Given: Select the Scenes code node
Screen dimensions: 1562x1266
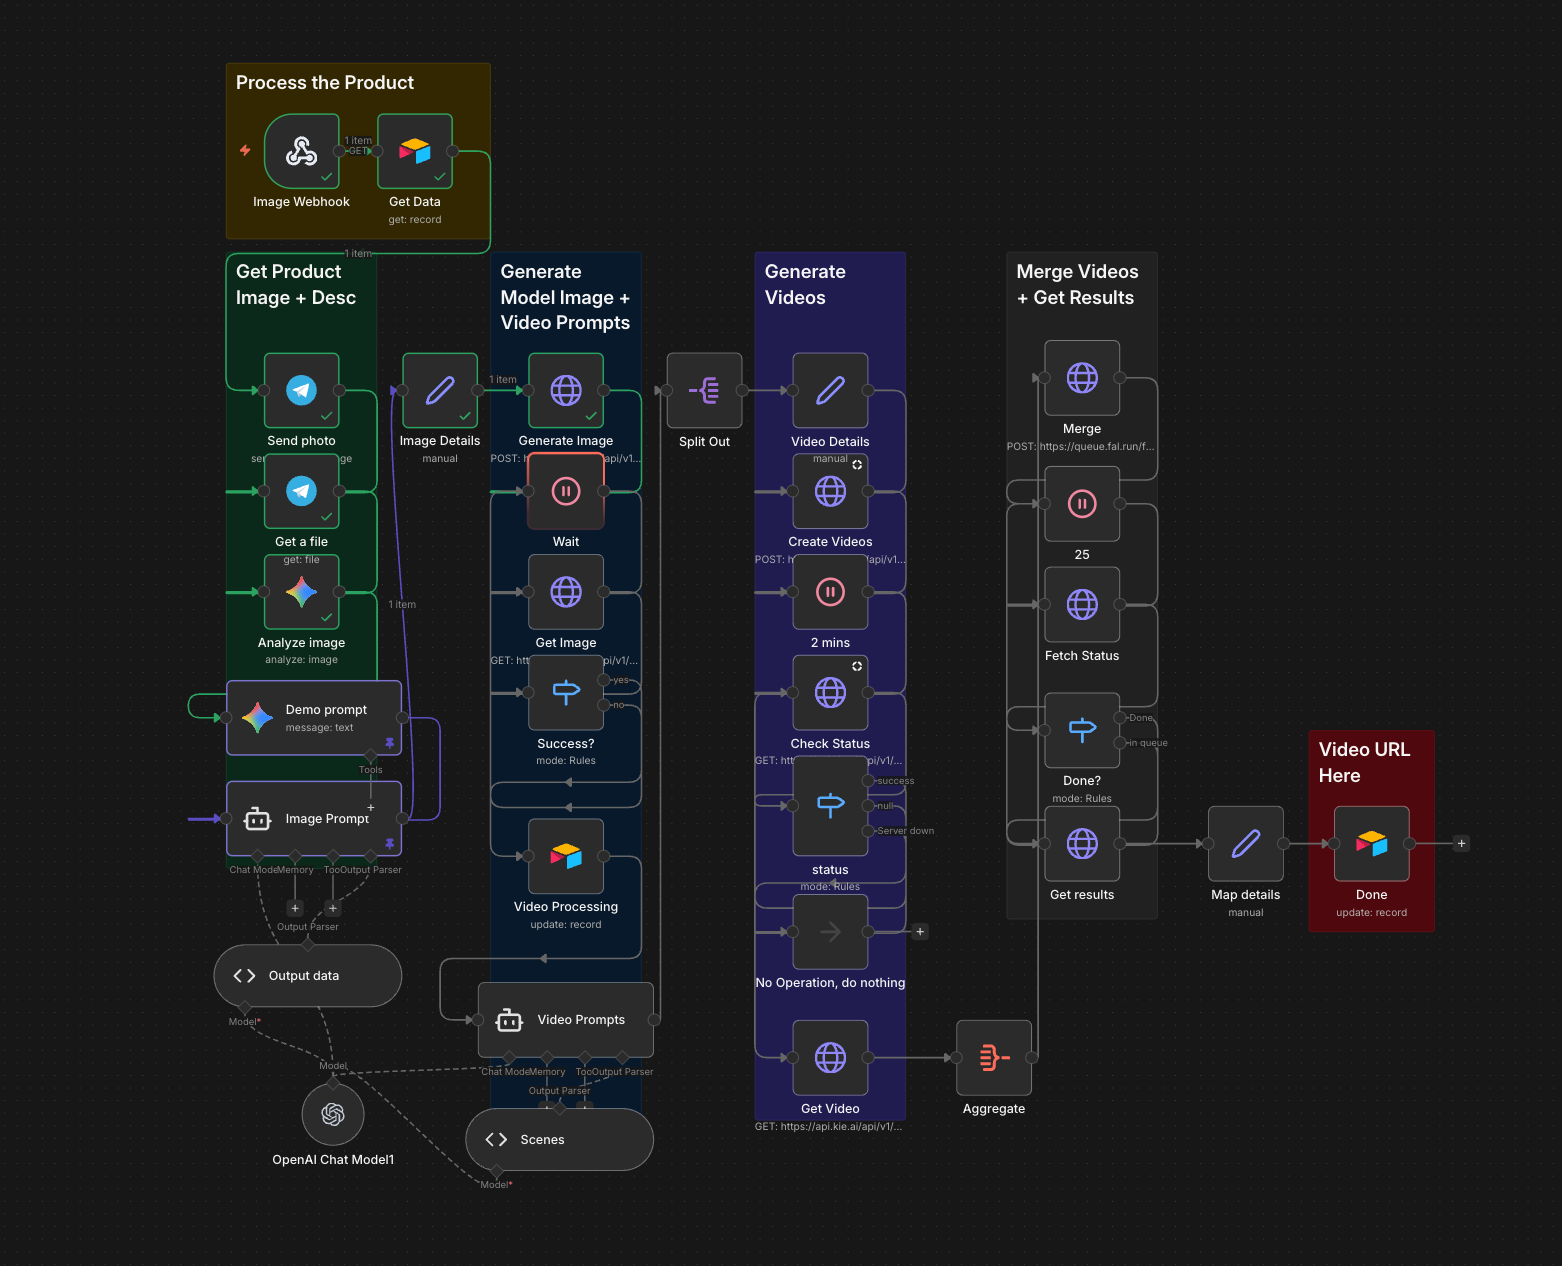Looking at the screenshot, I should click(x=559, y=1140).
